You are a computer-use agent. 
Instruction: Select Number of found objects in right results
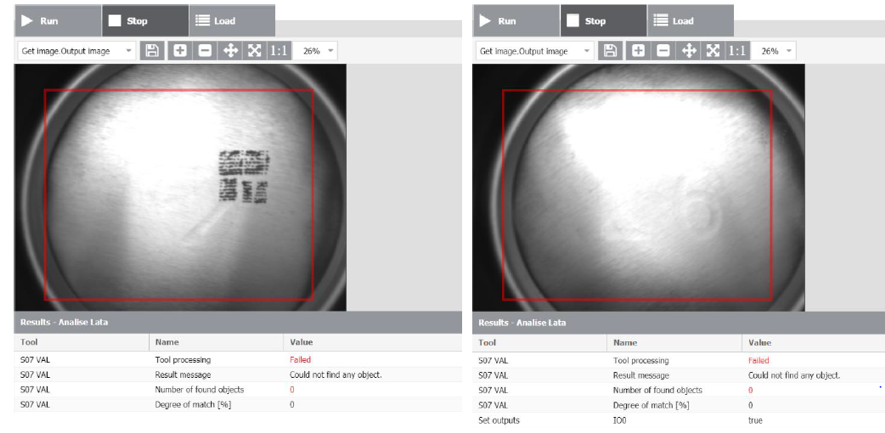[678, 390]
